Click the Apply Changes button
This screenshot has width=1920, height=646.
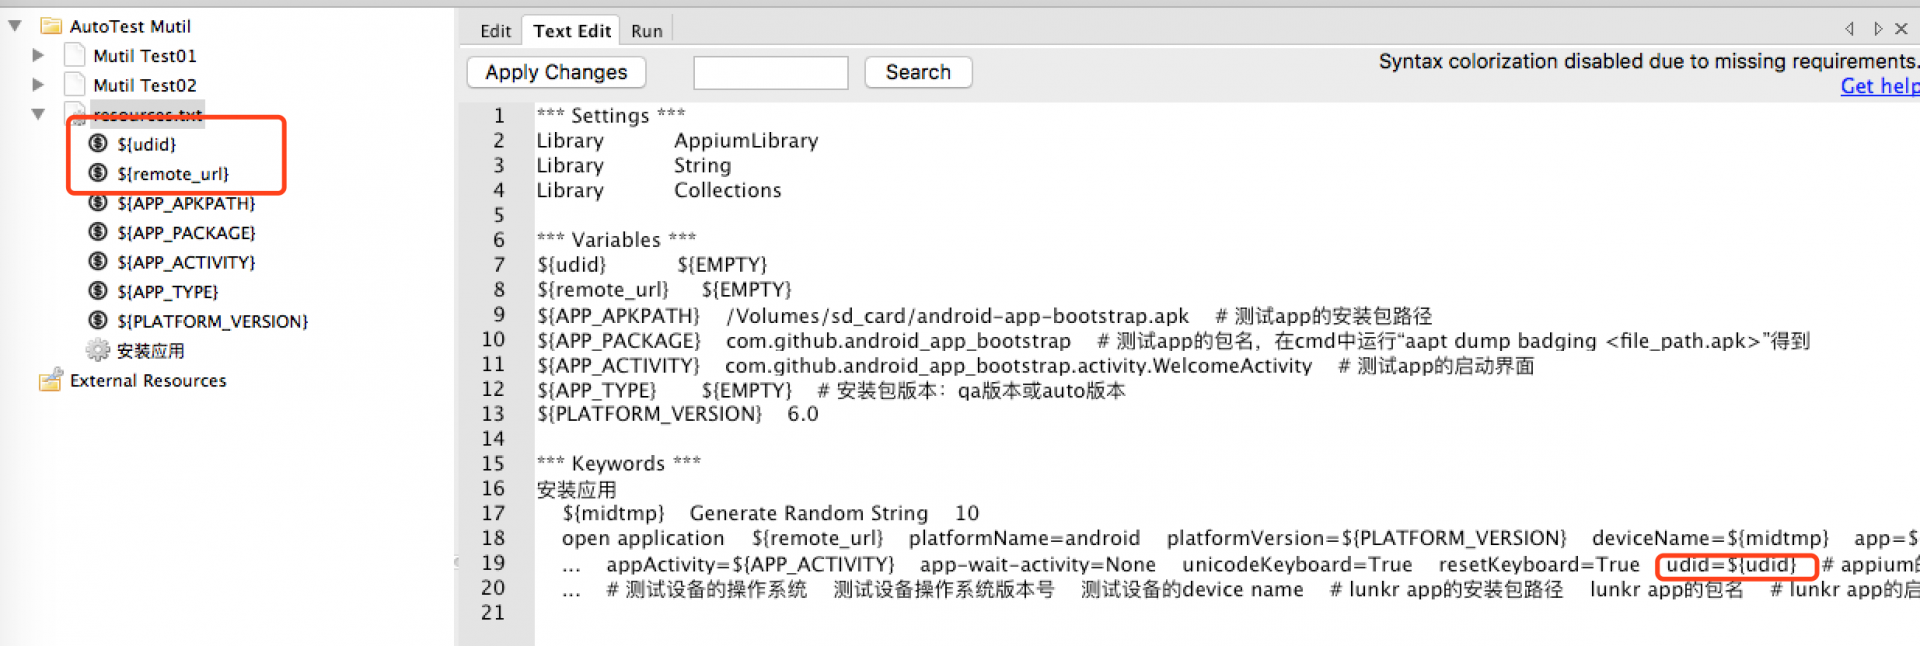pyautogui.click(x=556, y=72)
